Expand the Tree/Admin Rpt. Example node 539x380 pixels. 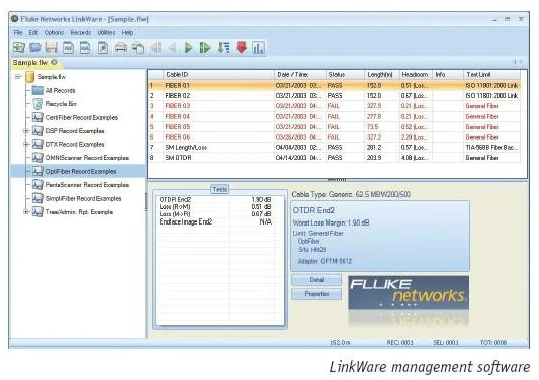(26, 212)
